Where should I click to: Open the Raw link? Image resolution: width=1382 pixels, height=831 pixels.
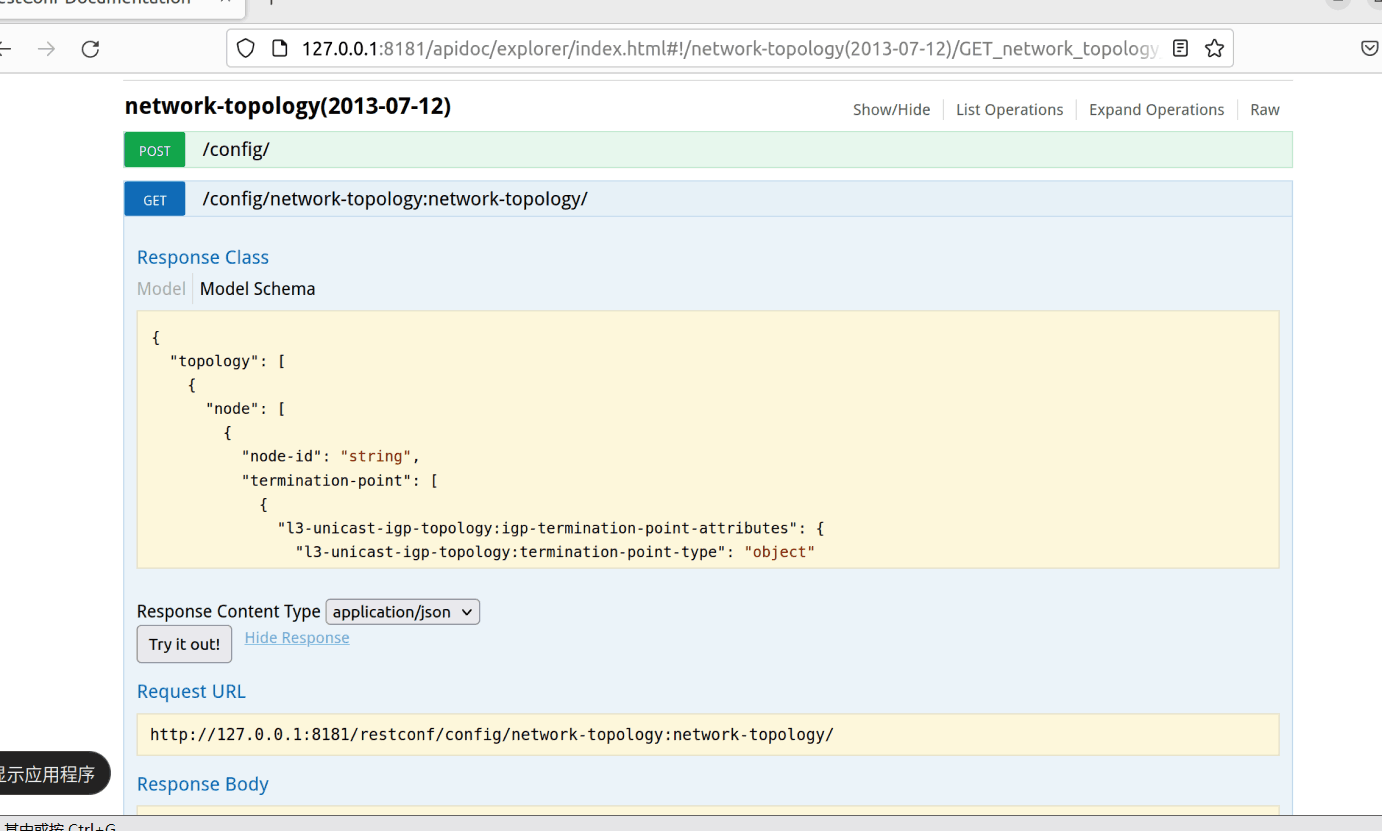tap(1264, 110)
